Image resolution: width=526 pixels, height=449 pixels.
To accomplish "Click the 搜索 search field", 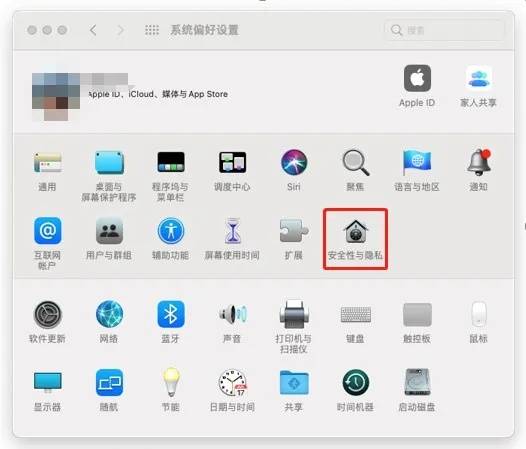I will [x=444, y=30].
